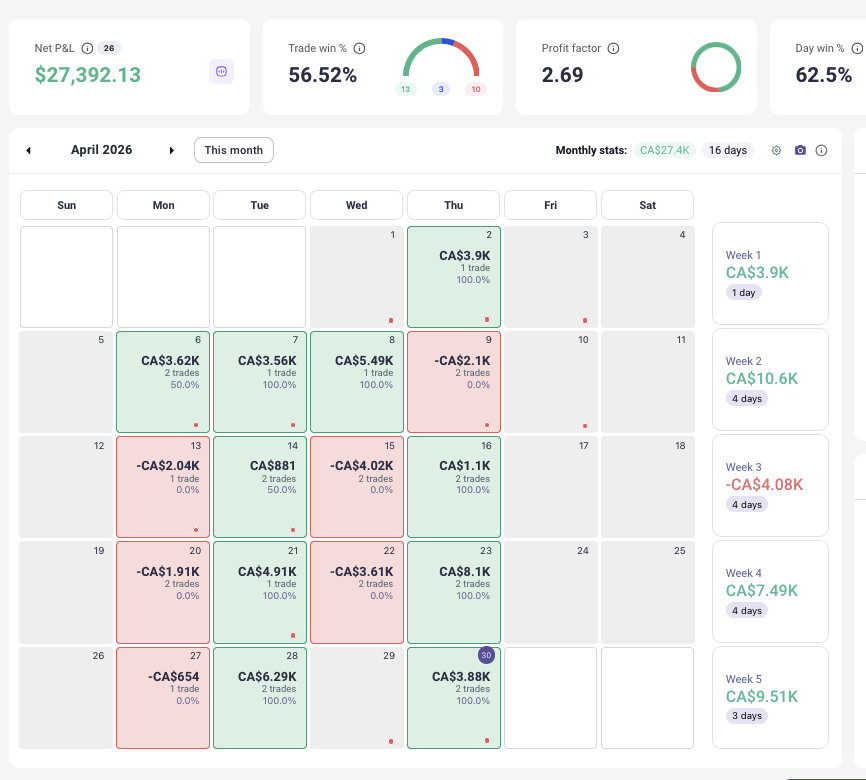Open the purple chat icon in Net P&L card
This screenshot has height=780, width=866.
221,71
